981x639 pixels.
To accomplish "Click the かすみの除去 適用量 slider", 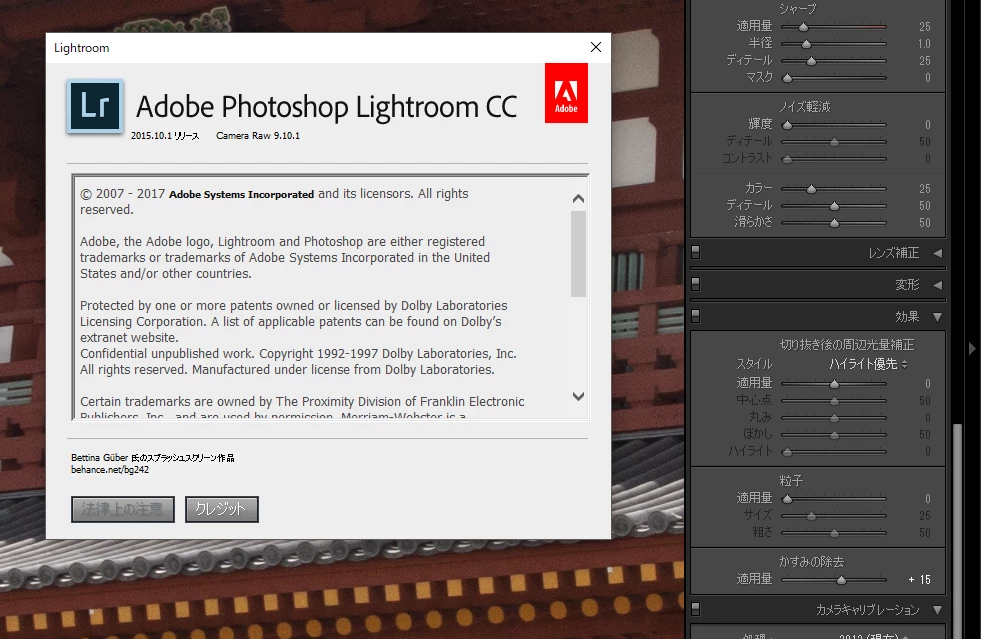I will (834, 580).
